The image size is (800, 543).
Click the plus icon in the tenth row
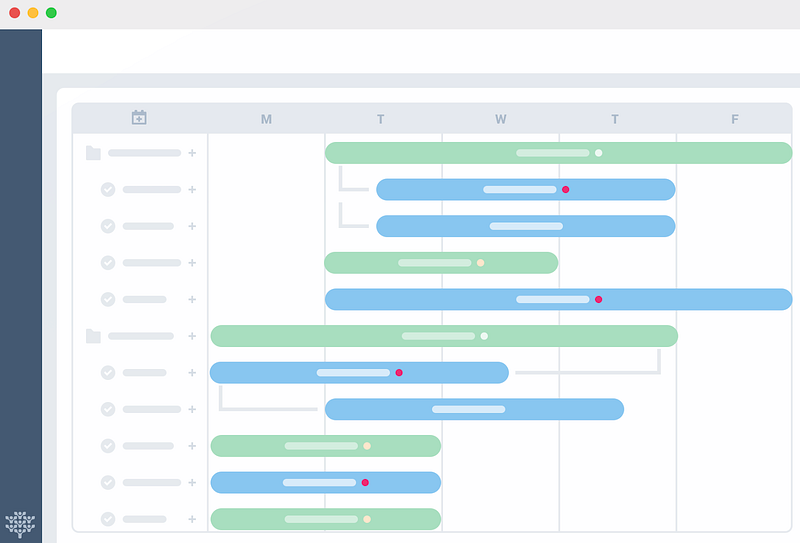coord(192,482)
